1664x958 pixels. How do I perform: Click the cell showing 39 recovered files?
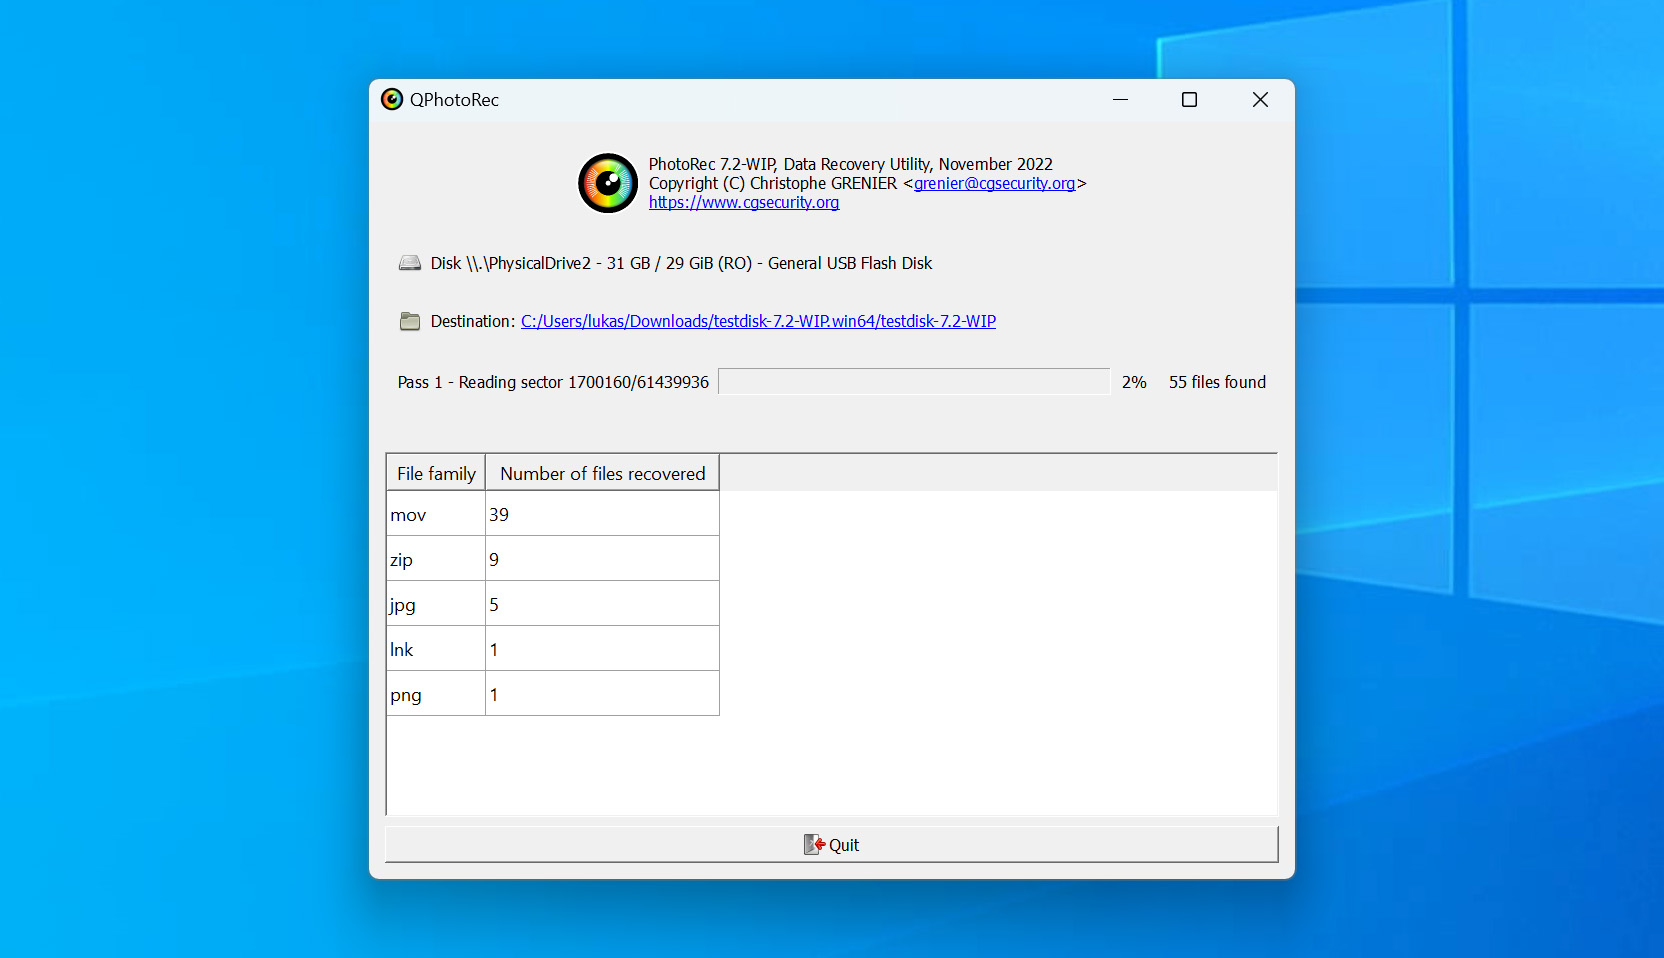(x=602, y=514)
